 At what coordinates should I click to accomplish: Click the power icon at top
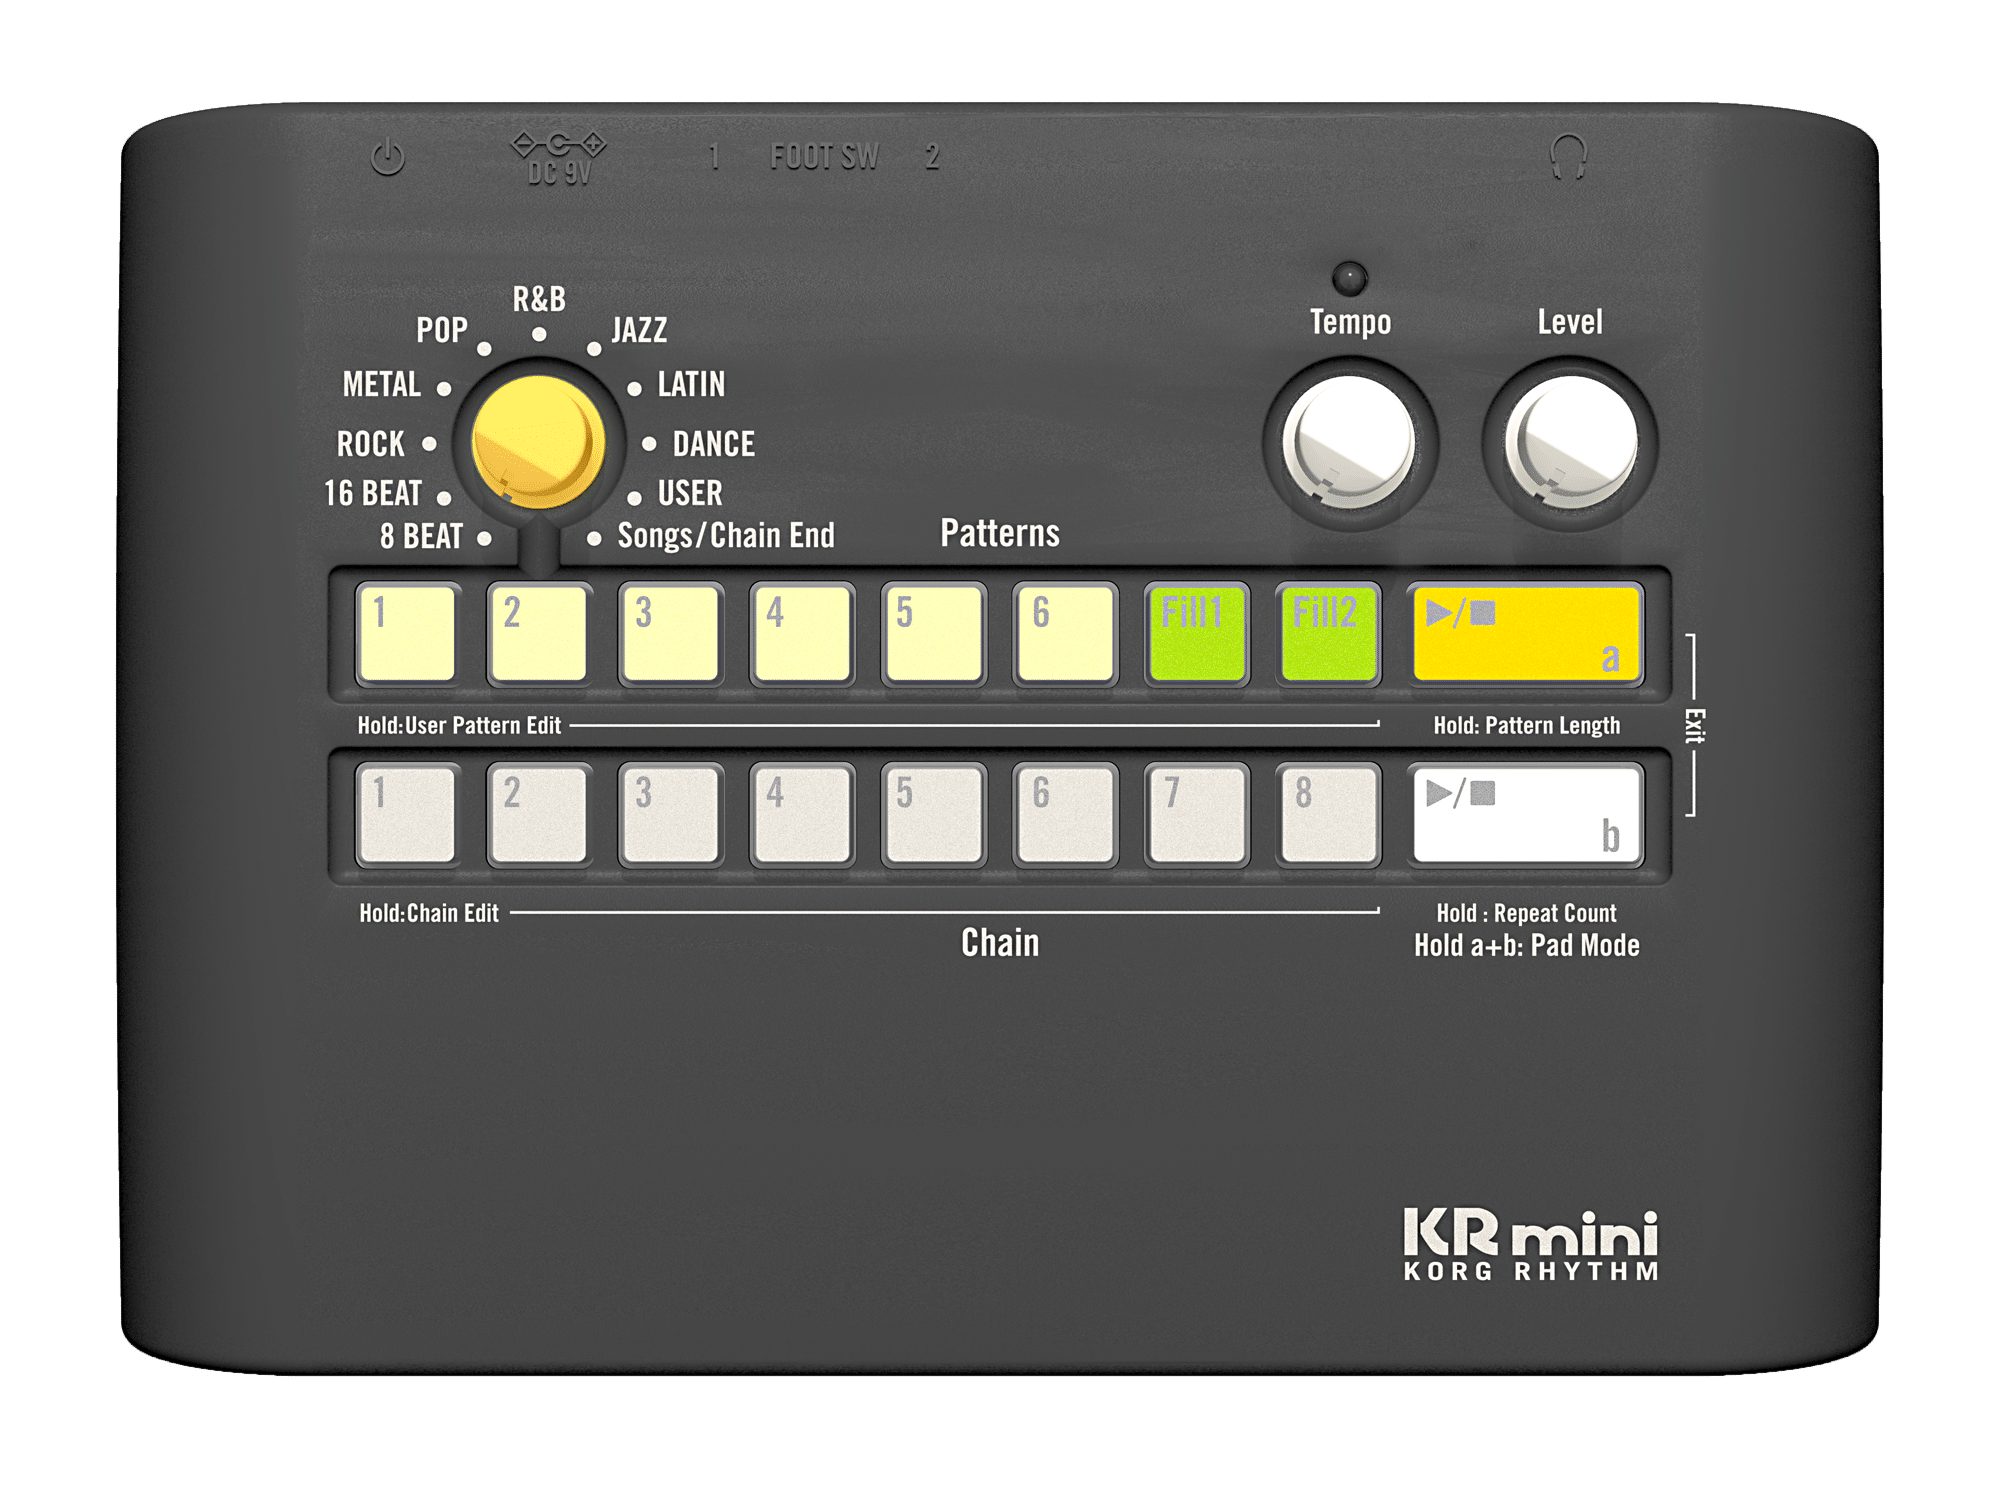click(x=388, y=157)
